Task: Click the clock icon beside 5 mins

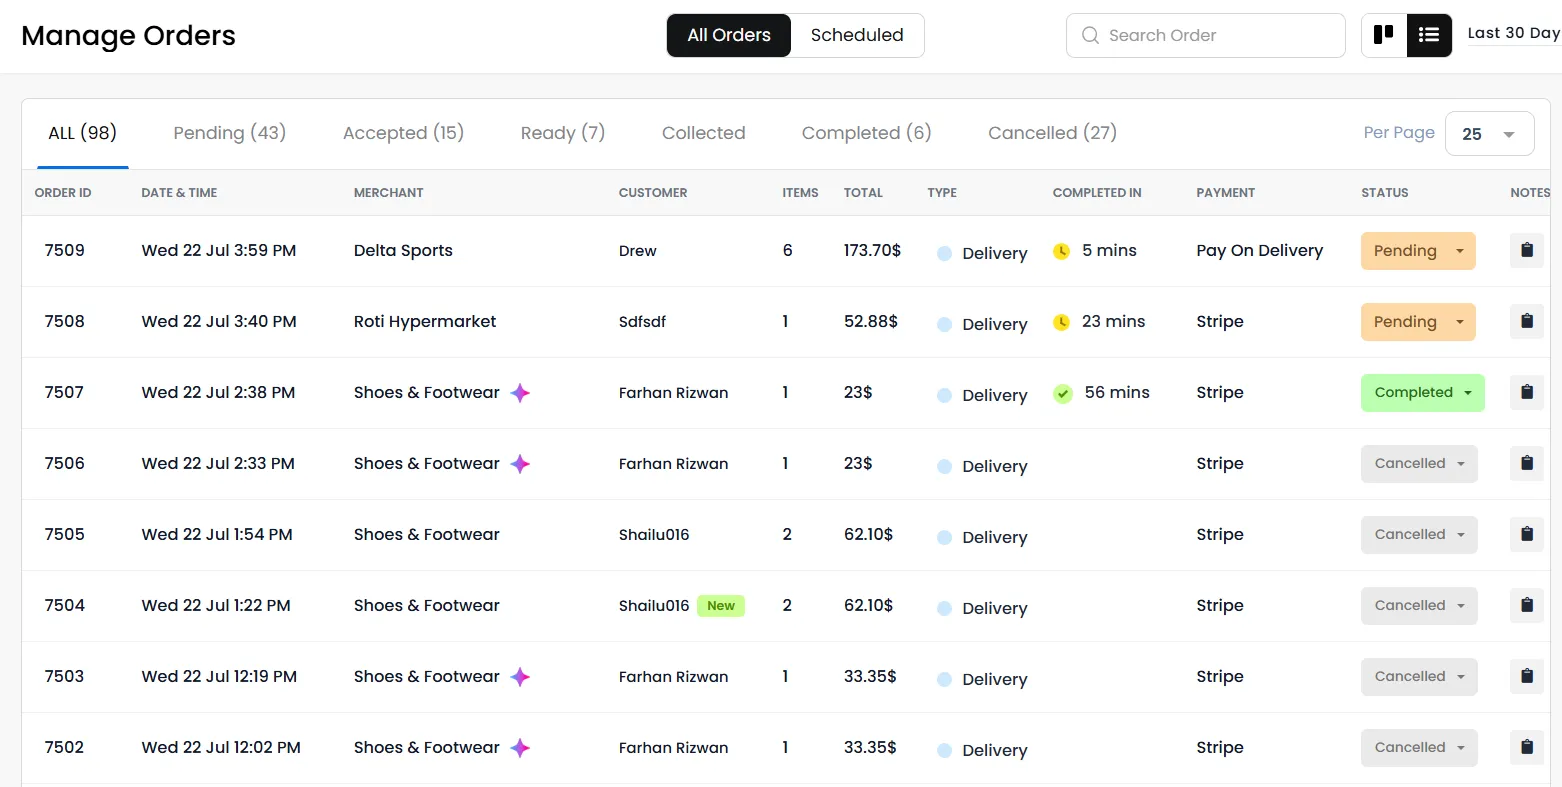Action: 1062,251
